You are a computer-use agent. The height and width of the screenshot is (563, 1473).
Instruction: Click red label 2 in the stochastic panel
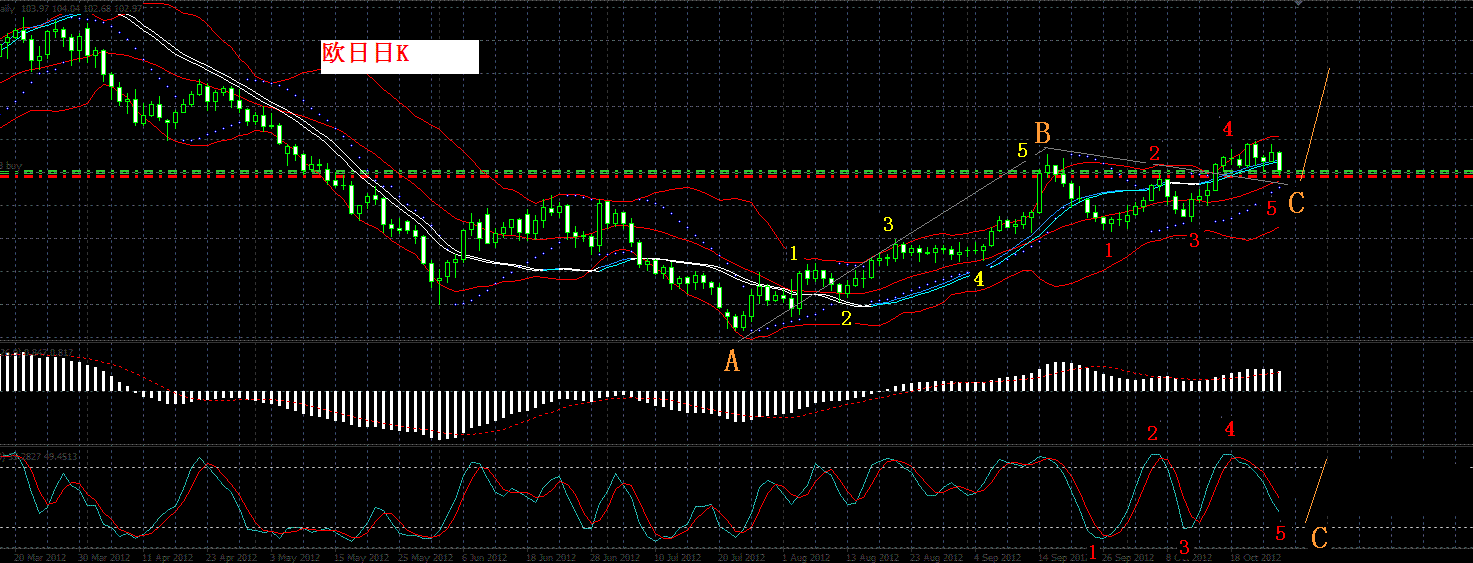pyautogui.click(x=1152, y=433)
